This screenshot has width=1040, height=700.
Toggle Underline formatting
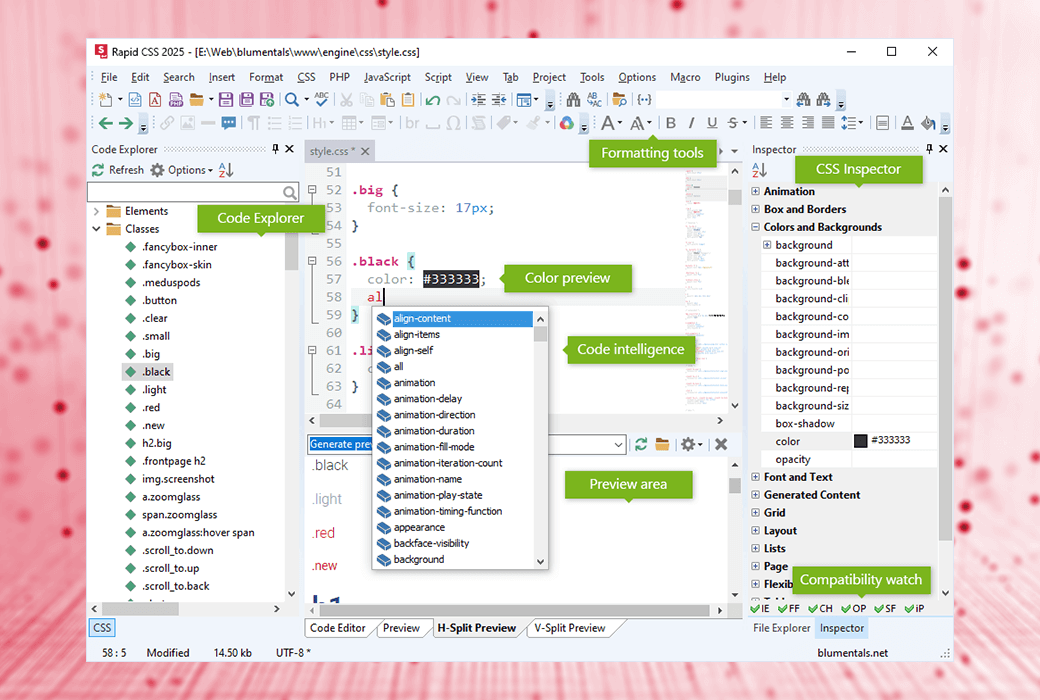[x=712, y=123]
